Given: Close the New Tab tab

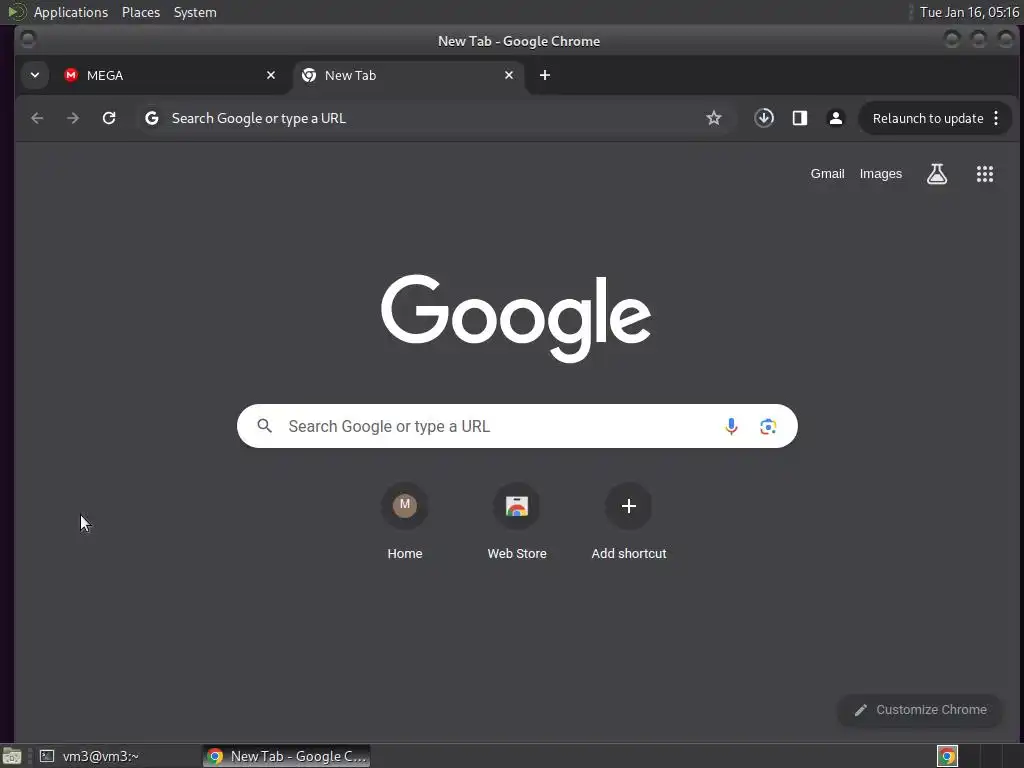Looking at the screenshot, I should click(509, 75).
